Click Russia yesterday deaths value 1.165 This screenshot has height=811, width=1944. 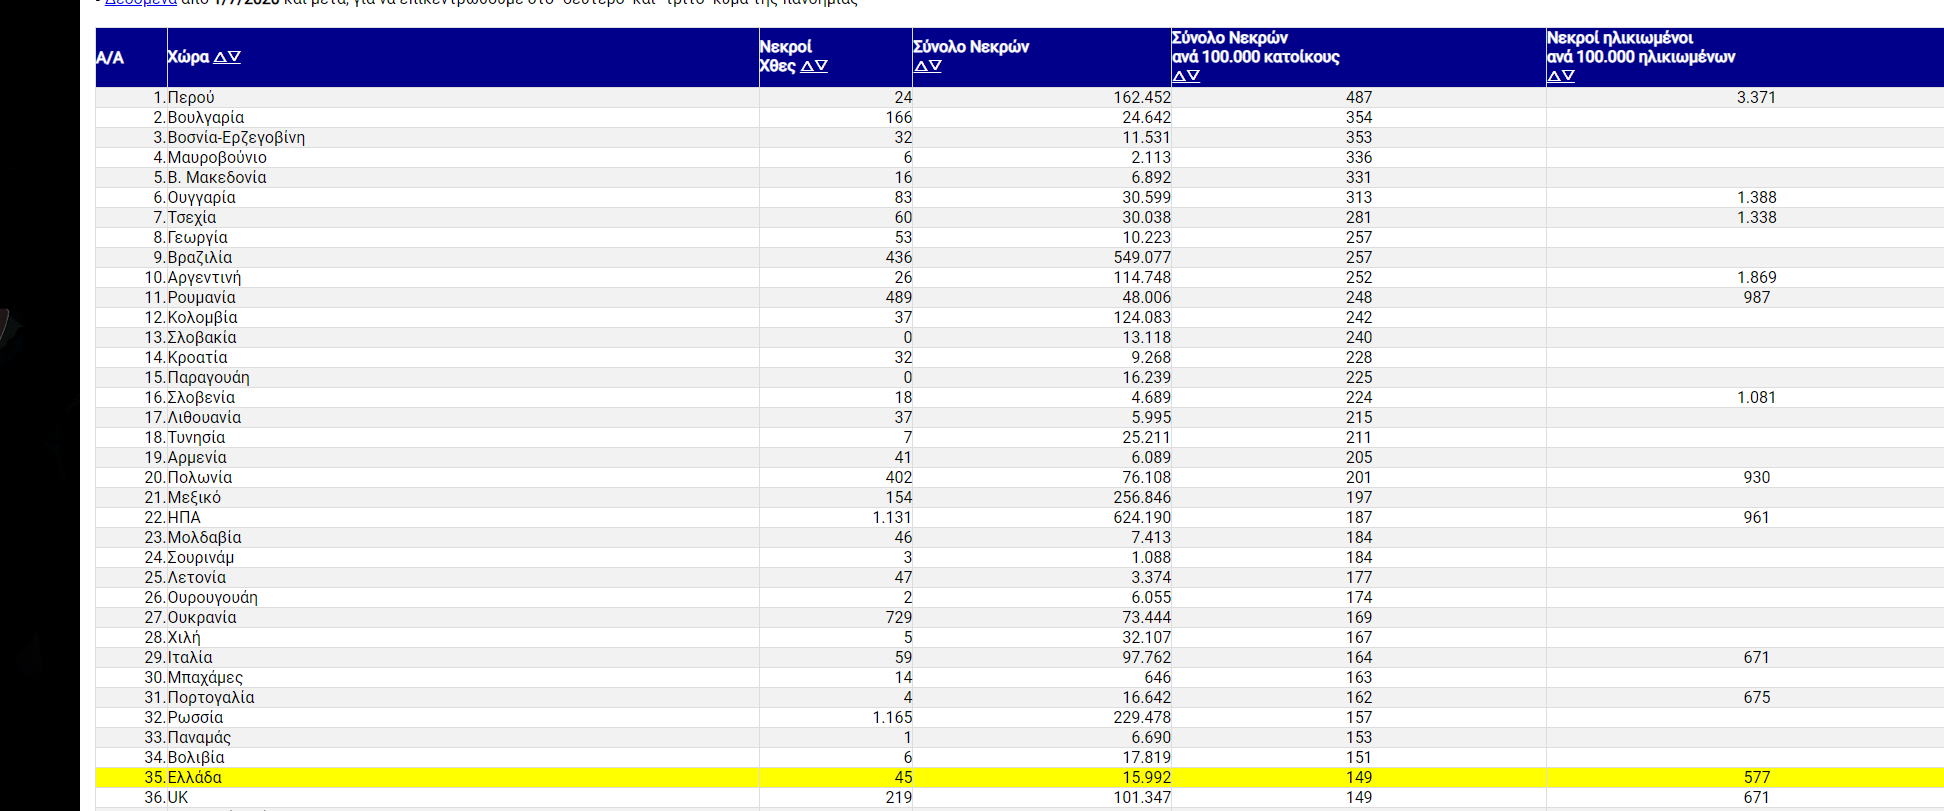click(x=892, y=717)
